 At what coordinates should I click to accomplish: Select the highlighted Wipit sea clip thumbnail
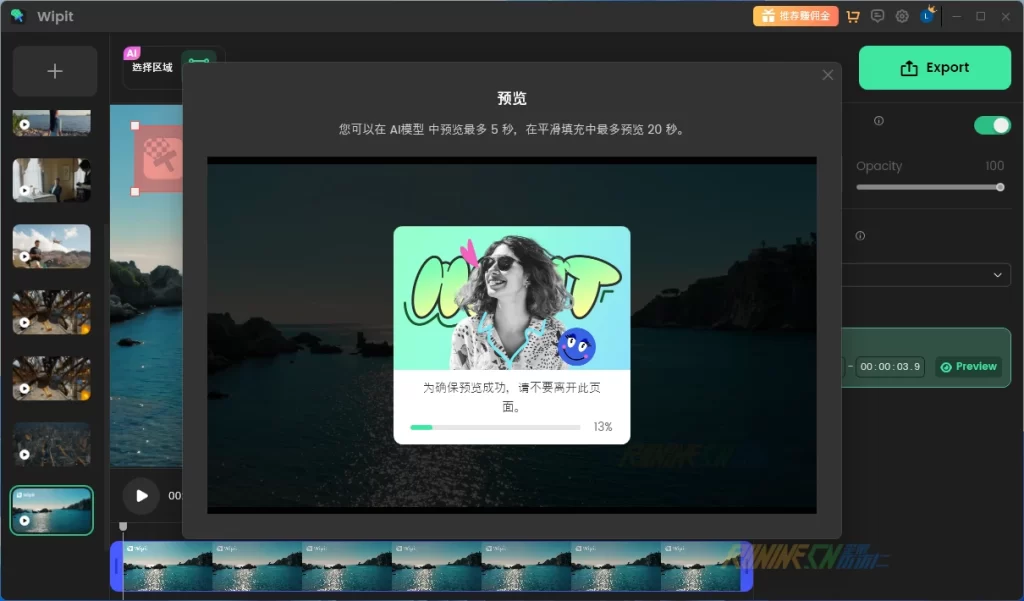(x=51, y=510)
